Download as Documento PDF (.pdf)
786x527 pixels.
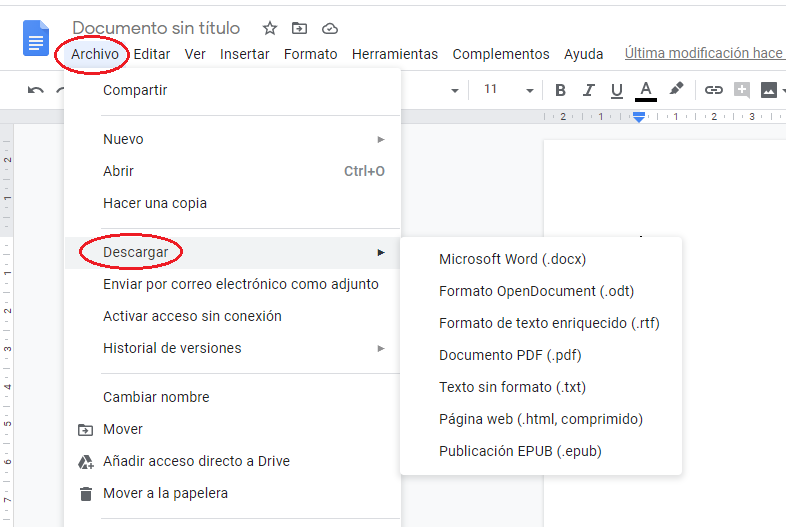[510, 355]
